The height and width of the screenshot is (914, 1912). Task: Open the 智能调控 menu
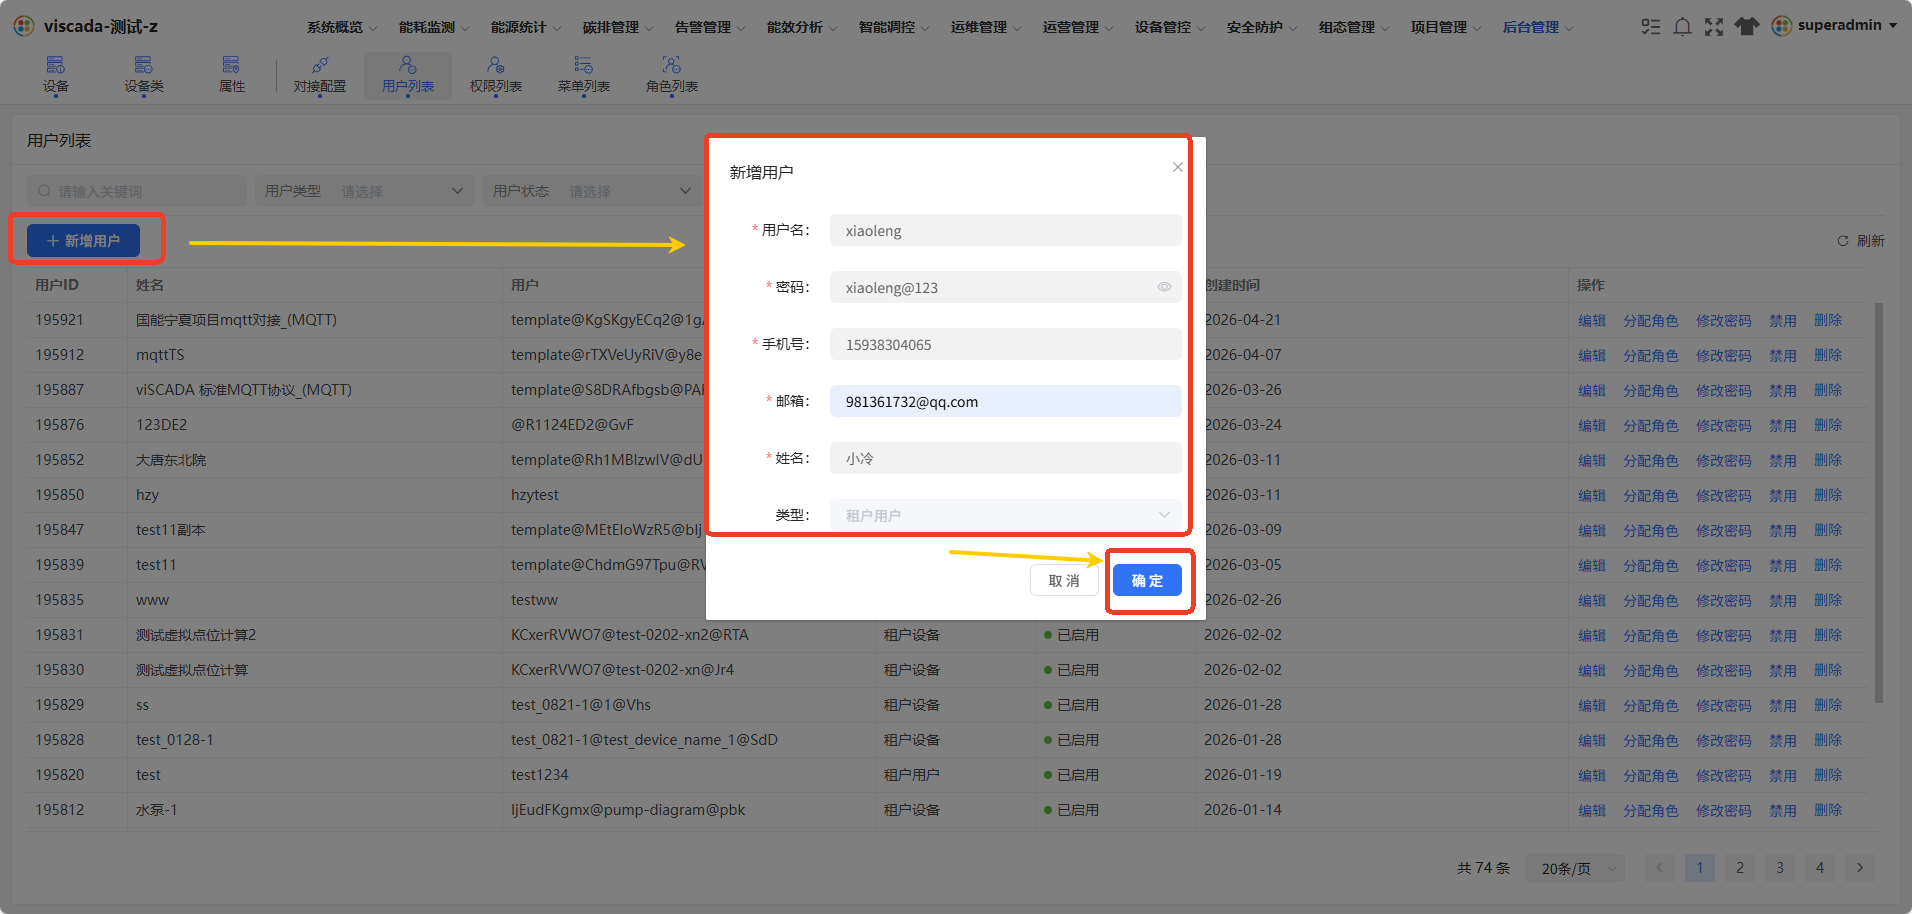tap(894, 27)
